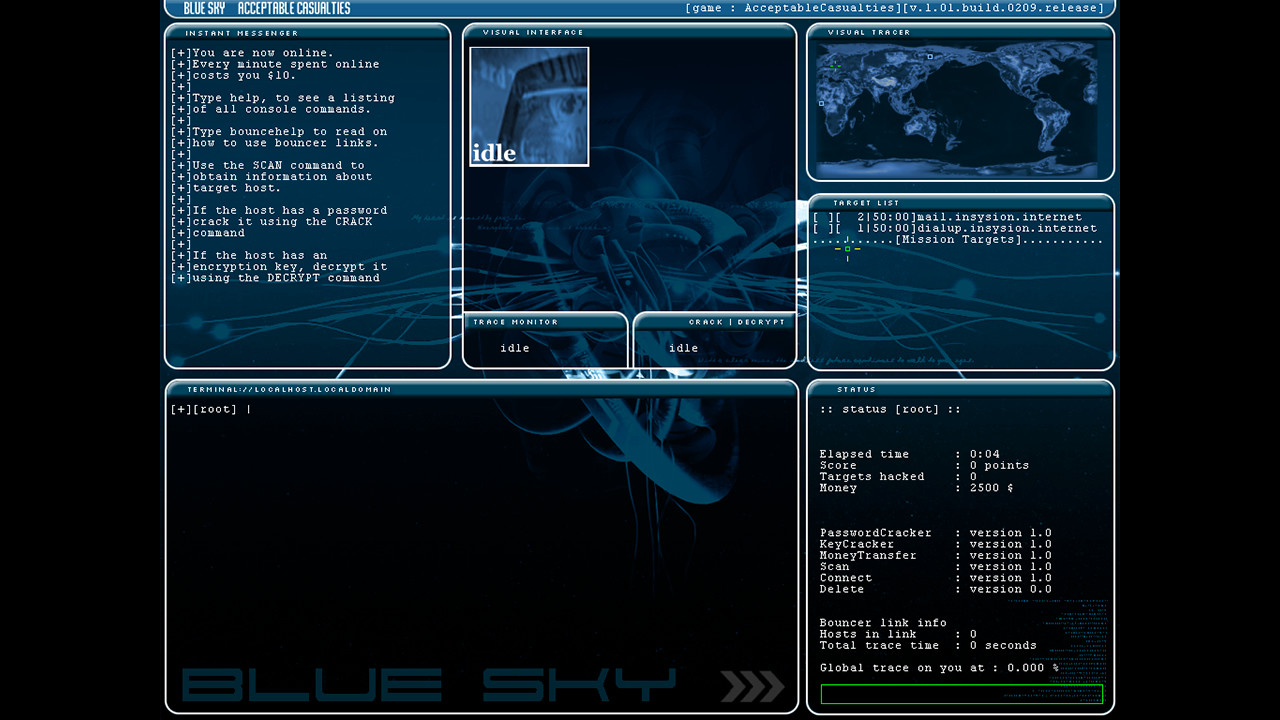
Task: Toggle the checkbox beside mail.insysion.internet
Action: [x=821, y=216]
